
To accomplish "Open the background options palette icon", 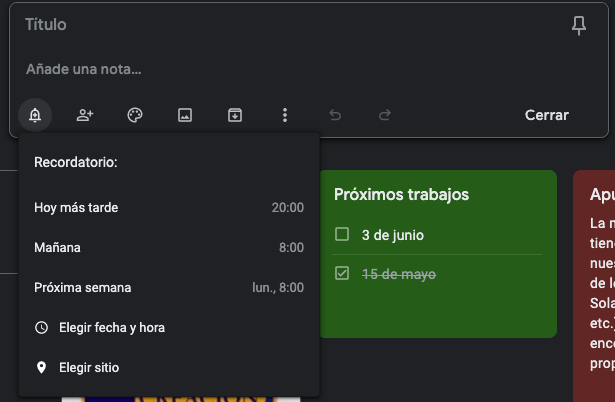I will (x=135, y=115).
